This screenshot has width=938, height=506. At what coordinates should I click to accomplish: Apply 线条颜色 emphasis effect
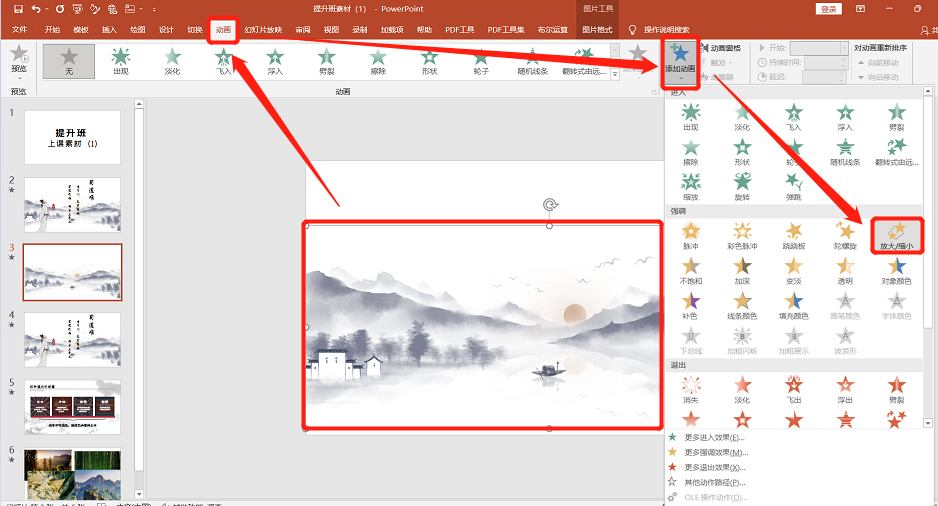click(742, 306)
